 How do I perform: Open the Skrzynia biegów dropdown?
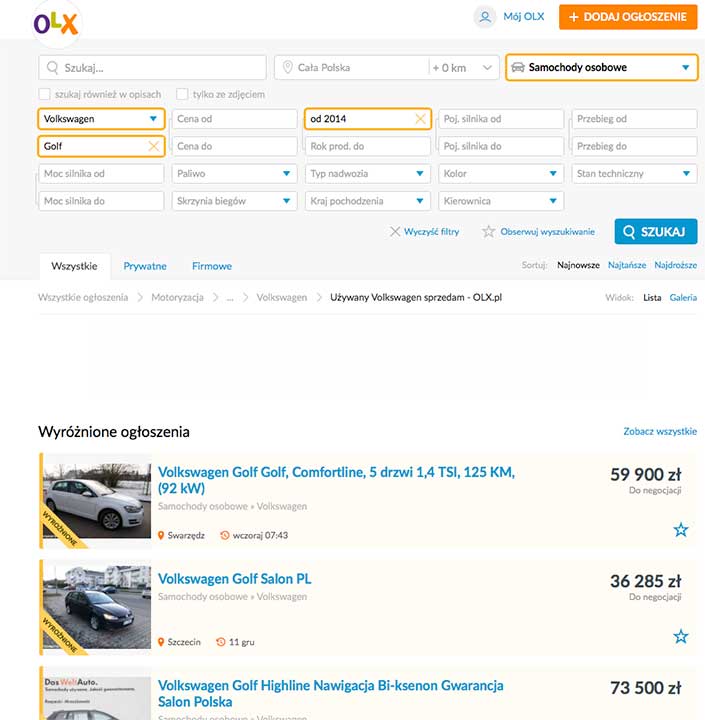coord(234,201)
